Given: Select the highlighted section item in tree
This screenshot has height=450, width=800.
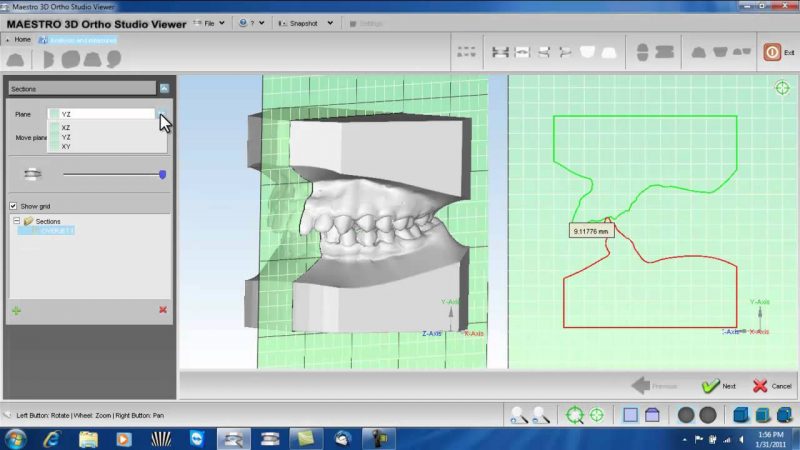Looking at the screenshot, I should [46, 231].
